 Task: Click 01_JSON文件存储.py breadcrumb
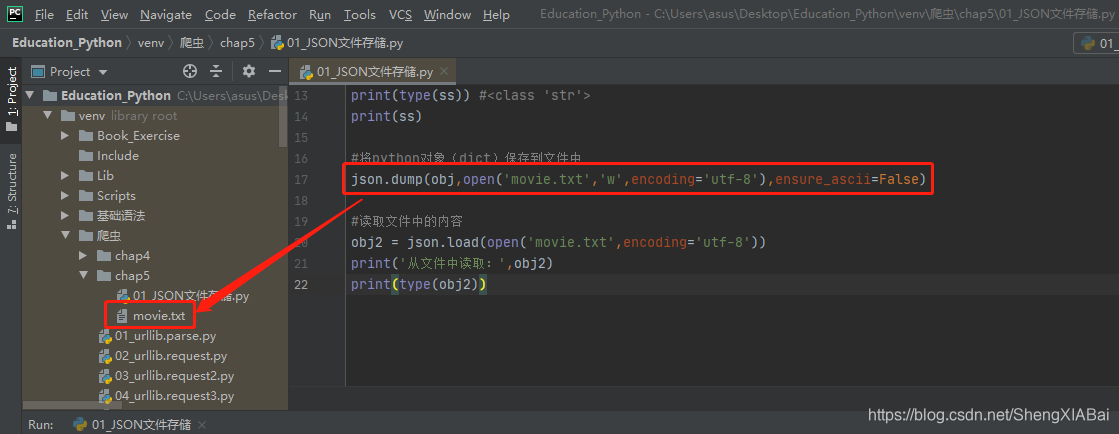(x=337, y=43)
